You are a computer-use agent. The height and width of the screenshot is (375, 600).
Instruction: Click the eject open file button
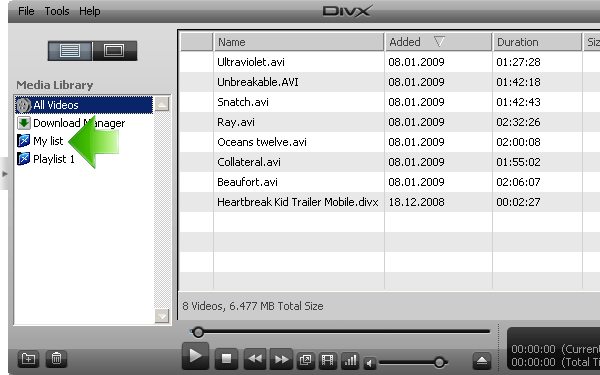point(482,360)
